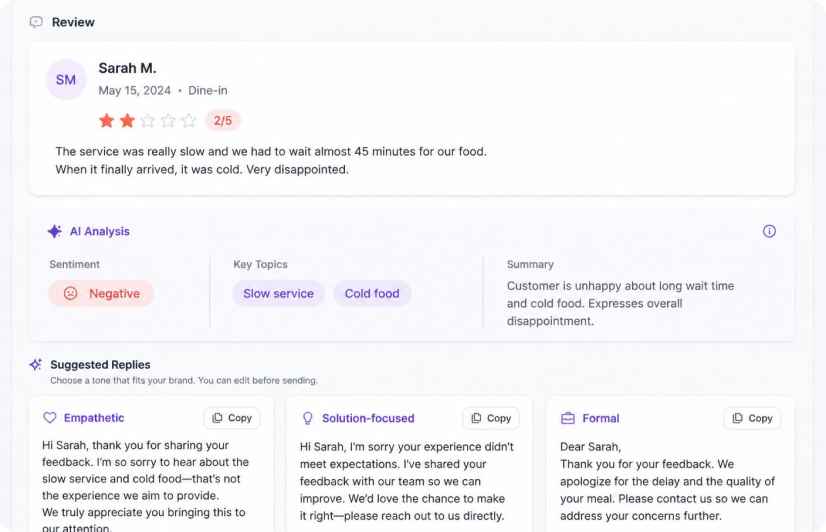Click the Suggested Replies heading

click(x=100, y=364)
